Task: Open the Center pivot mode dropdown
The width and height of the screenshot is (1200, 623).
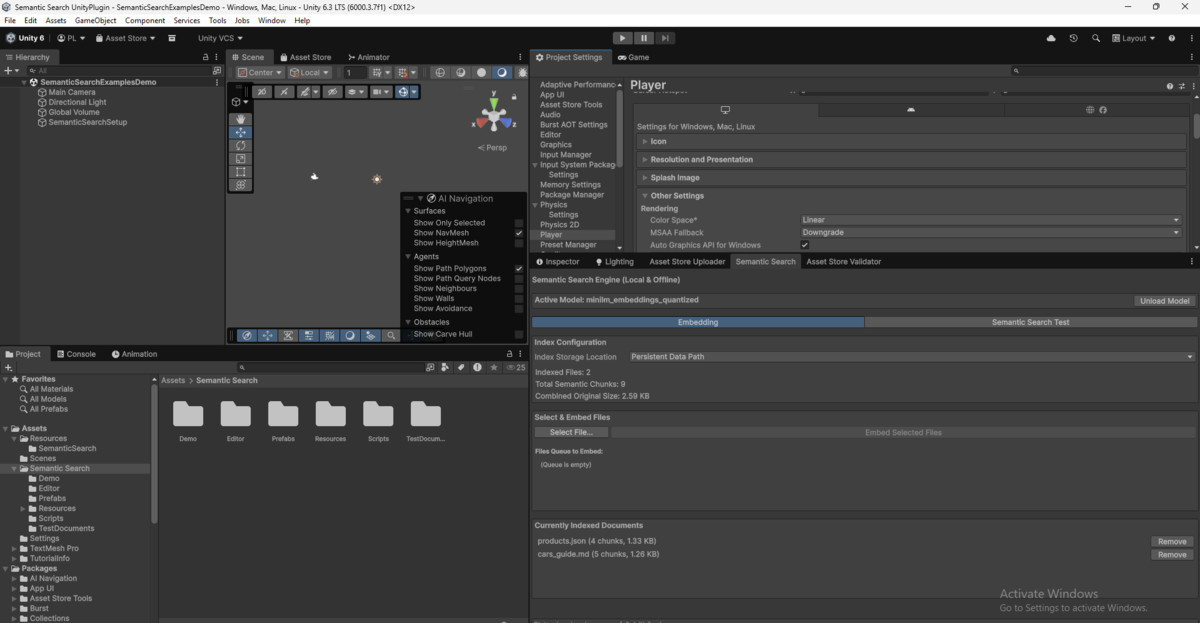Action: coord(260,73)
